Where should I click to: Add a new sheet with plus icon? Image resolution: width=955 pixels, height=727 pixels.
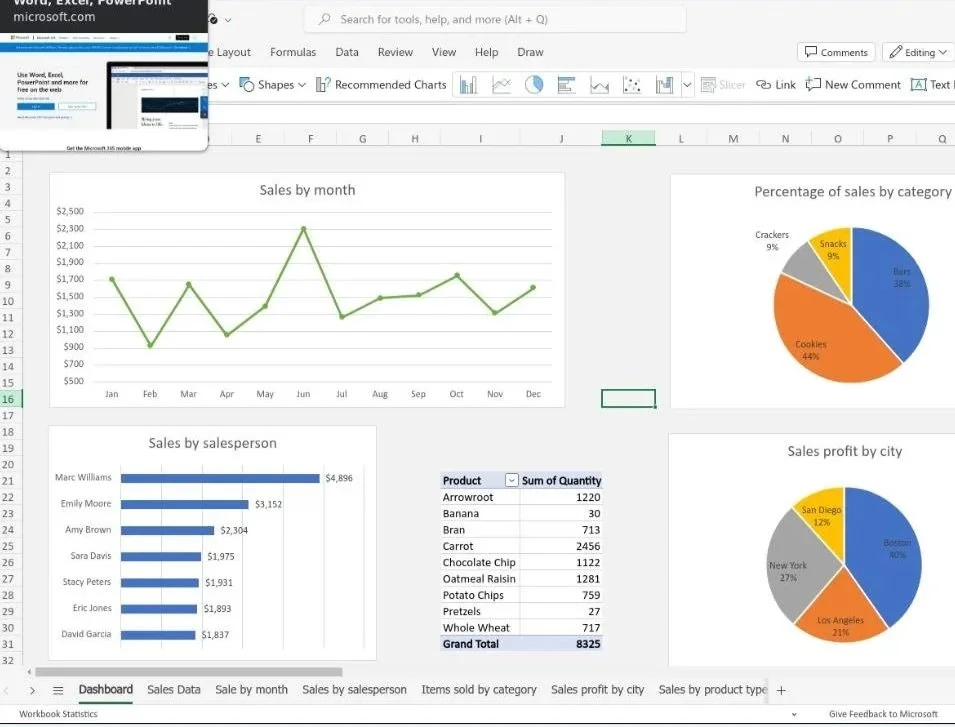pos(781,690)
